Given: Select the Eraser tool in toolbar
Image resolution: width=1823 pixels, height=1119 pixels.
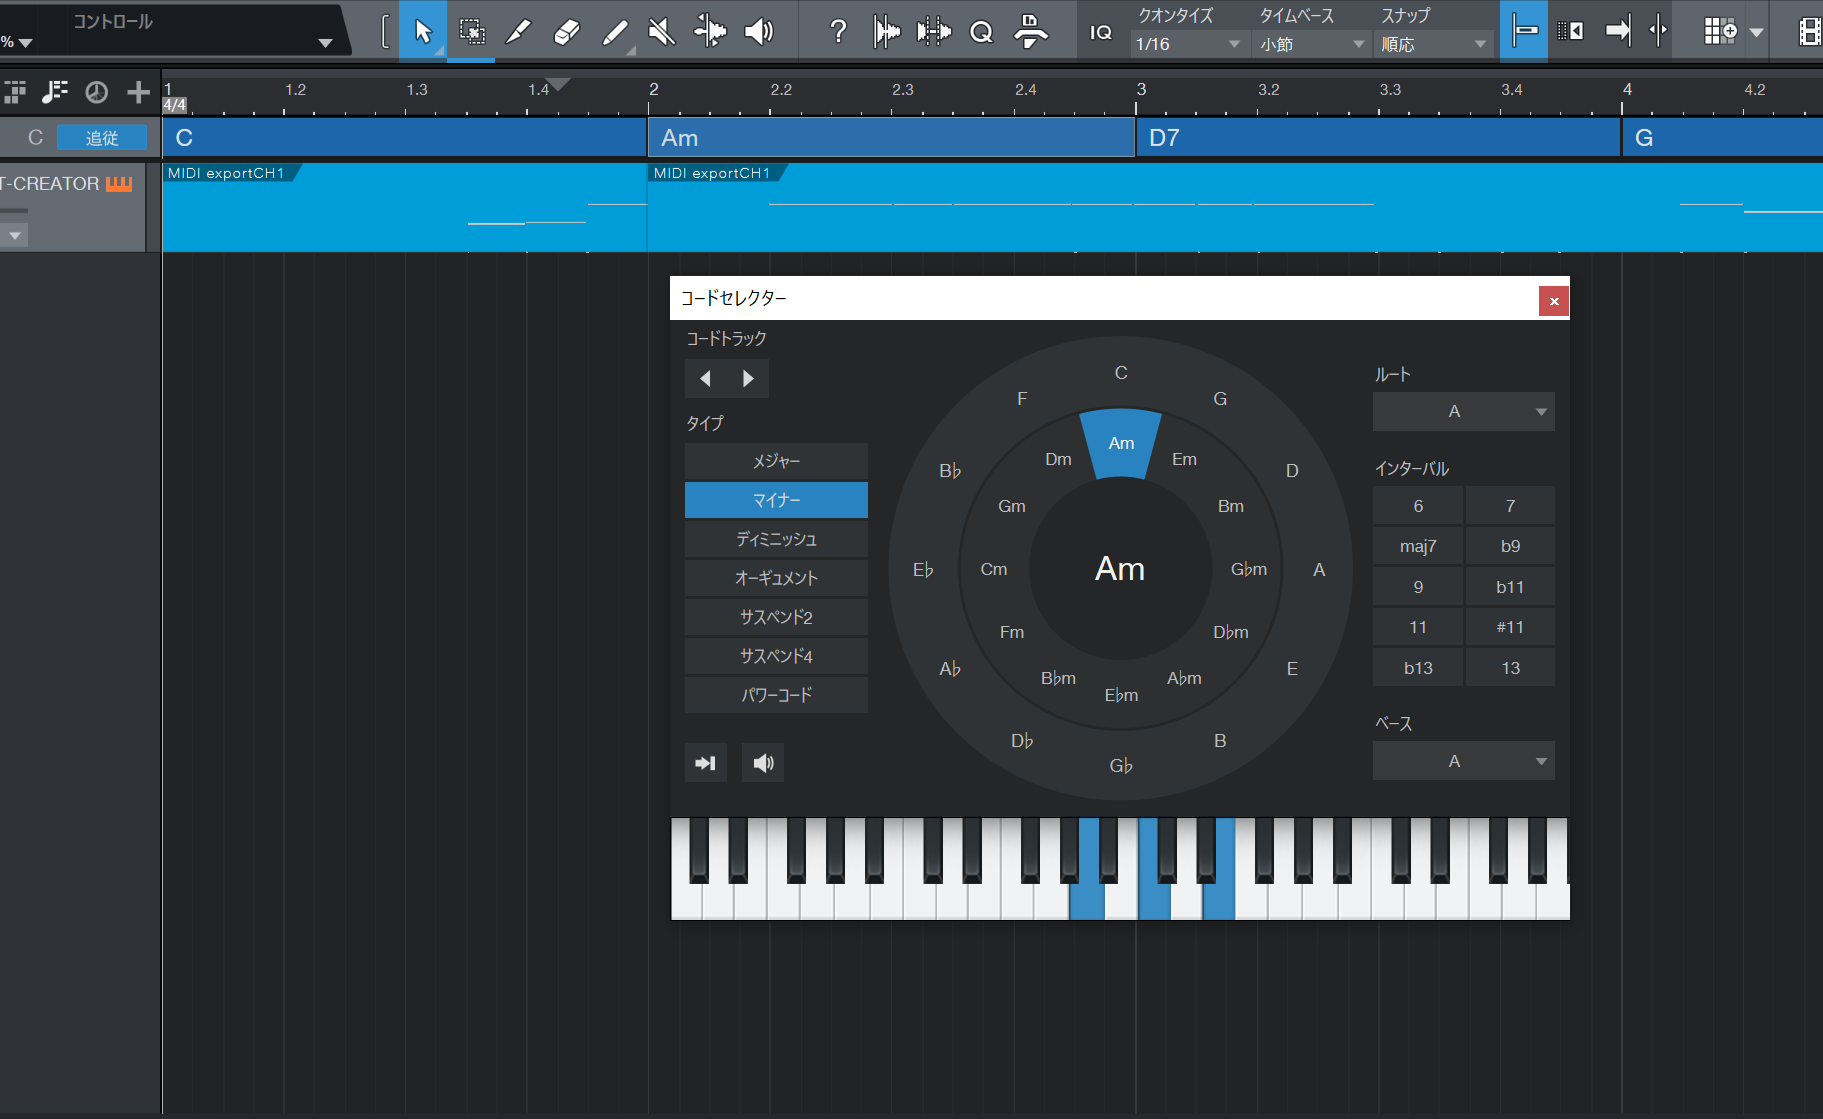Looking at the screenshot, I should tap(566, 32).
